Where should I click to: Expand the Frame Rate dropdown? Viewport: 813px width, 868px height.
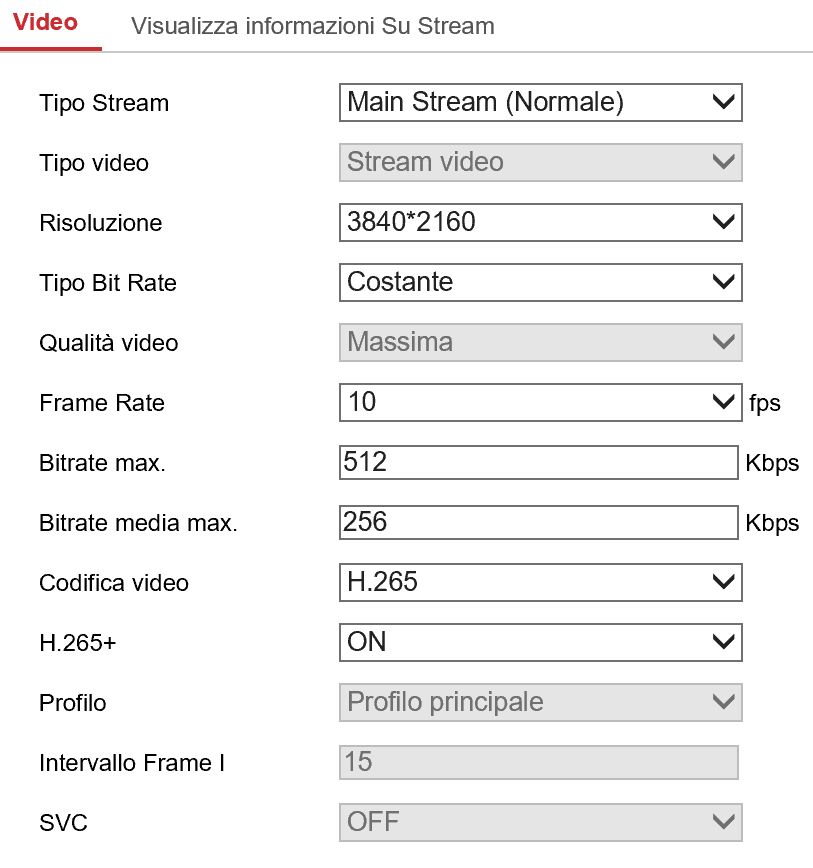pos(540,402)
